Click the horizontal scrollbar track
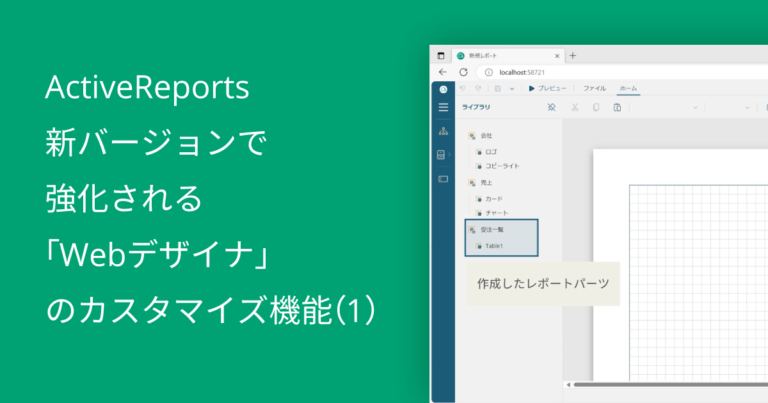The image size is (768, 403). [x=671, y=385]
